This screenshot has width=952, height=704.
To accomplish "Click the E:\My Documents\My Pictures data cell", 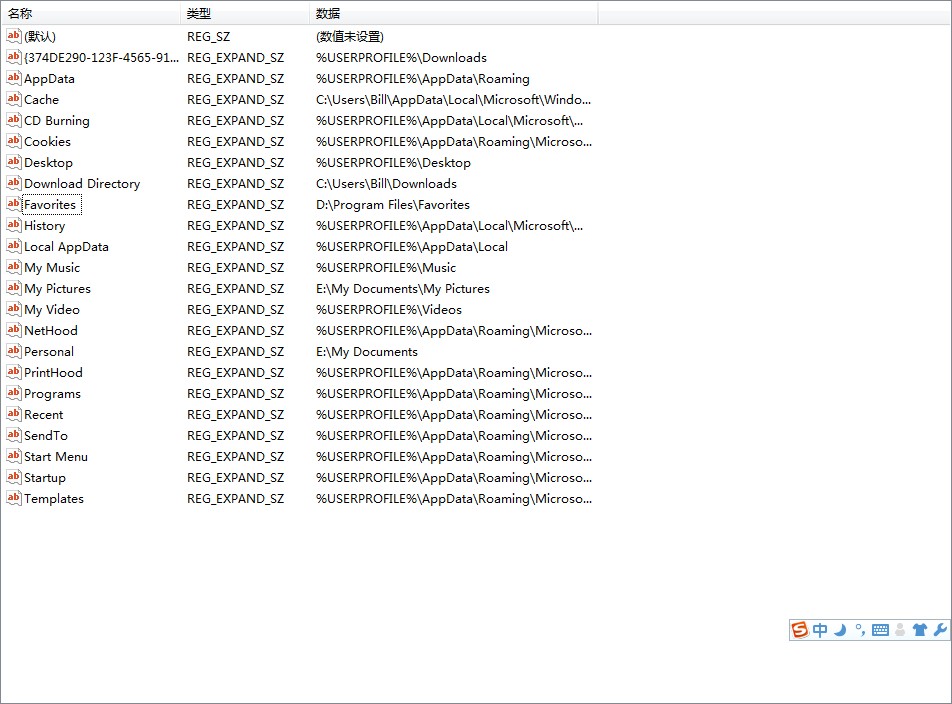I will pos(403,289).
